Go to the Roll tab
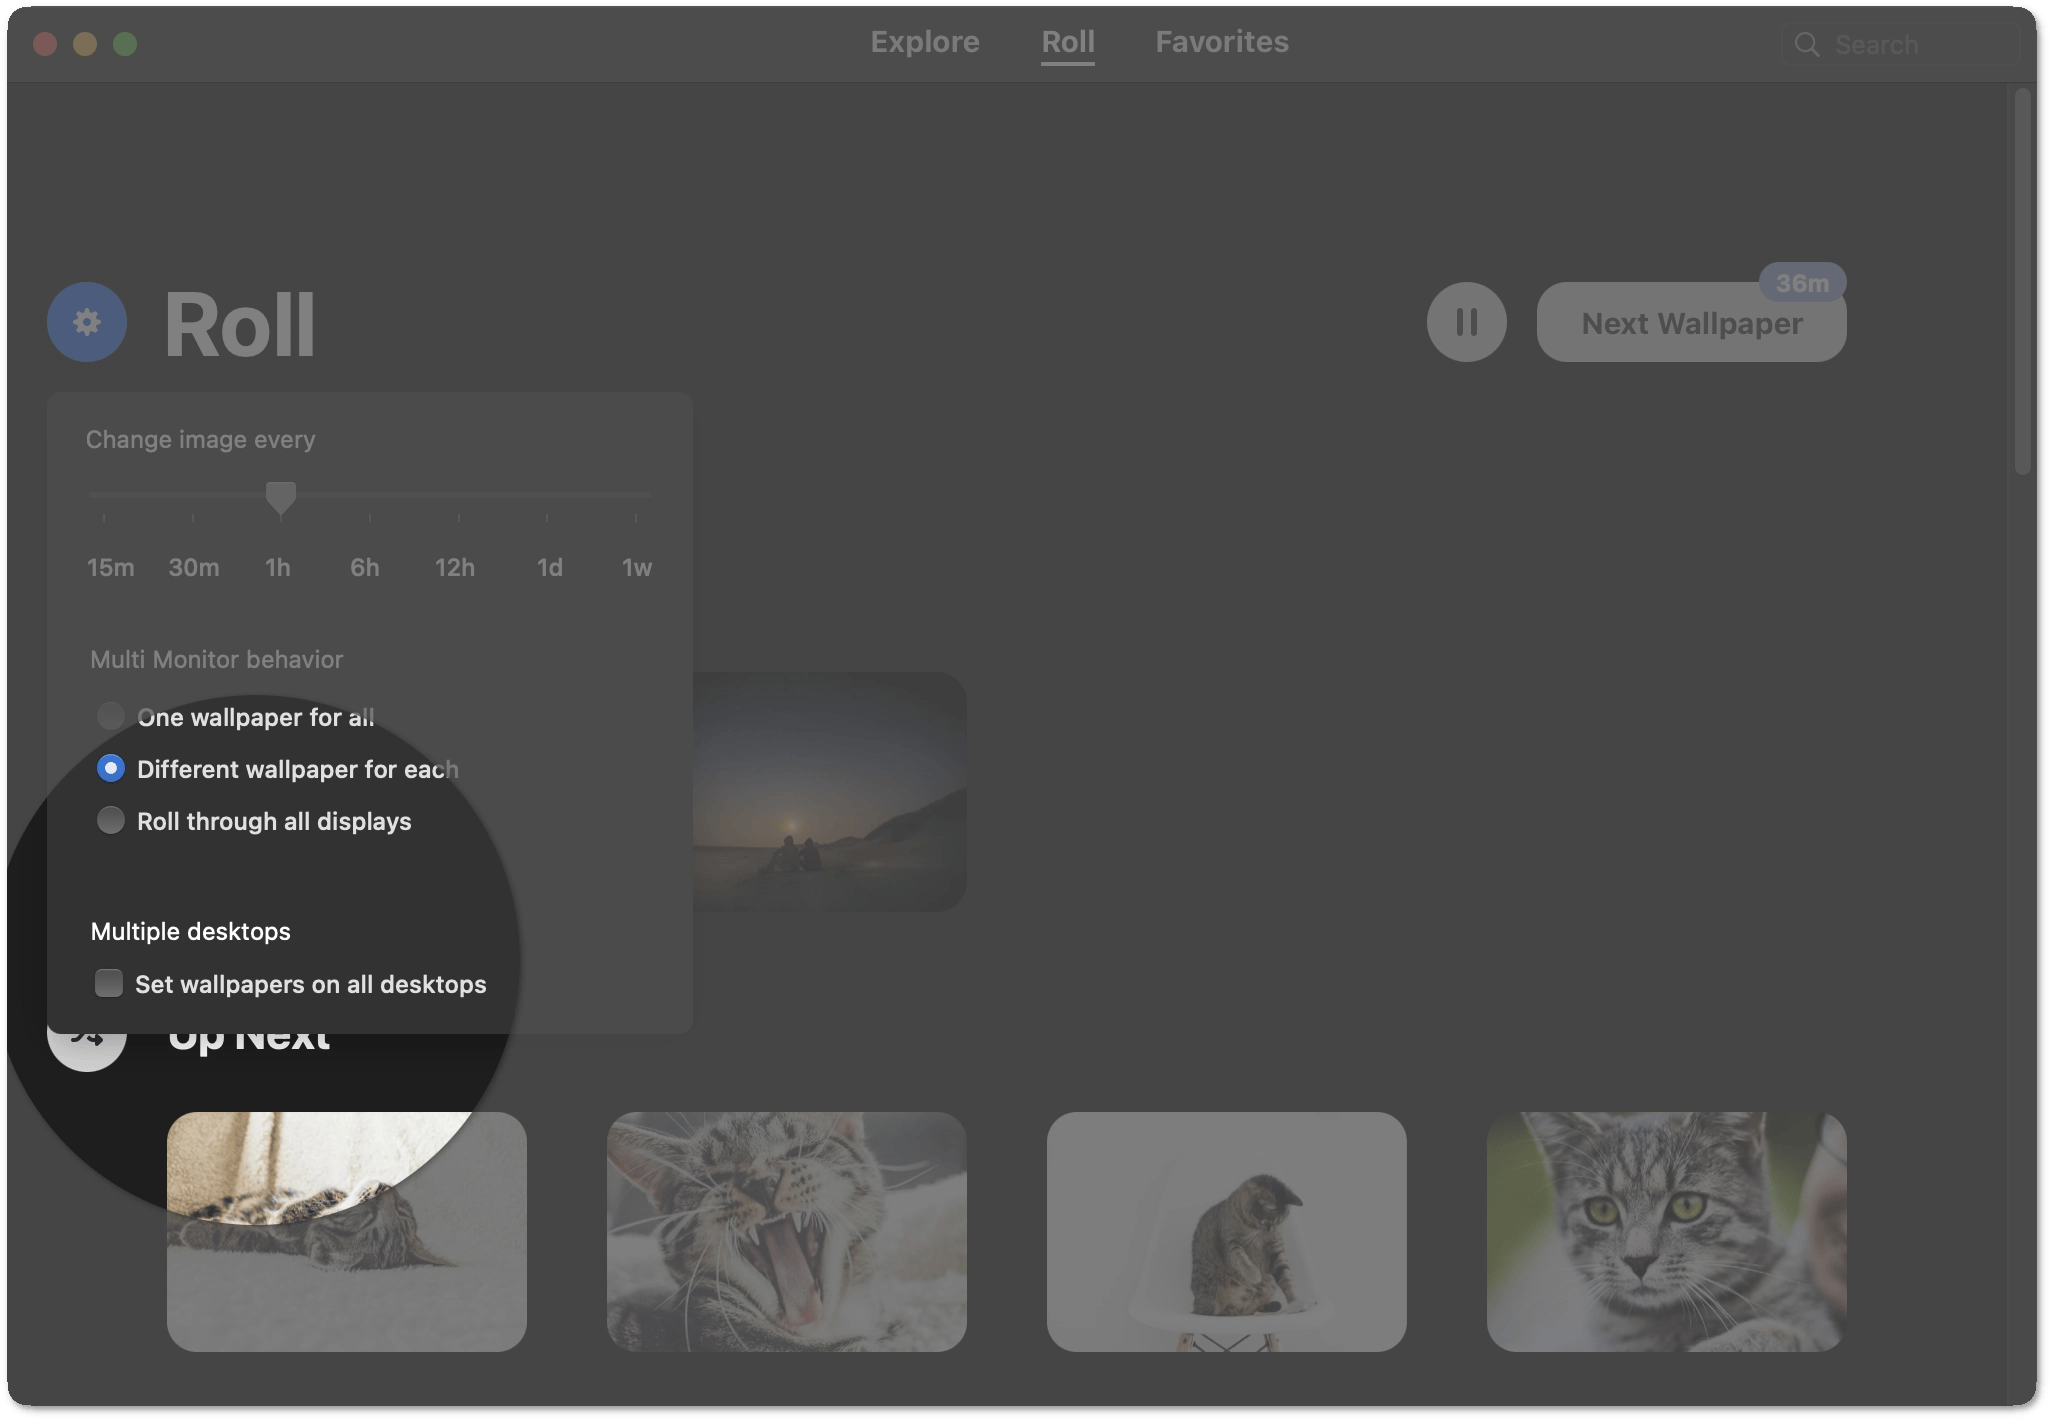Screen dimensions: 2050x1420 click(x=1067, y=42)
